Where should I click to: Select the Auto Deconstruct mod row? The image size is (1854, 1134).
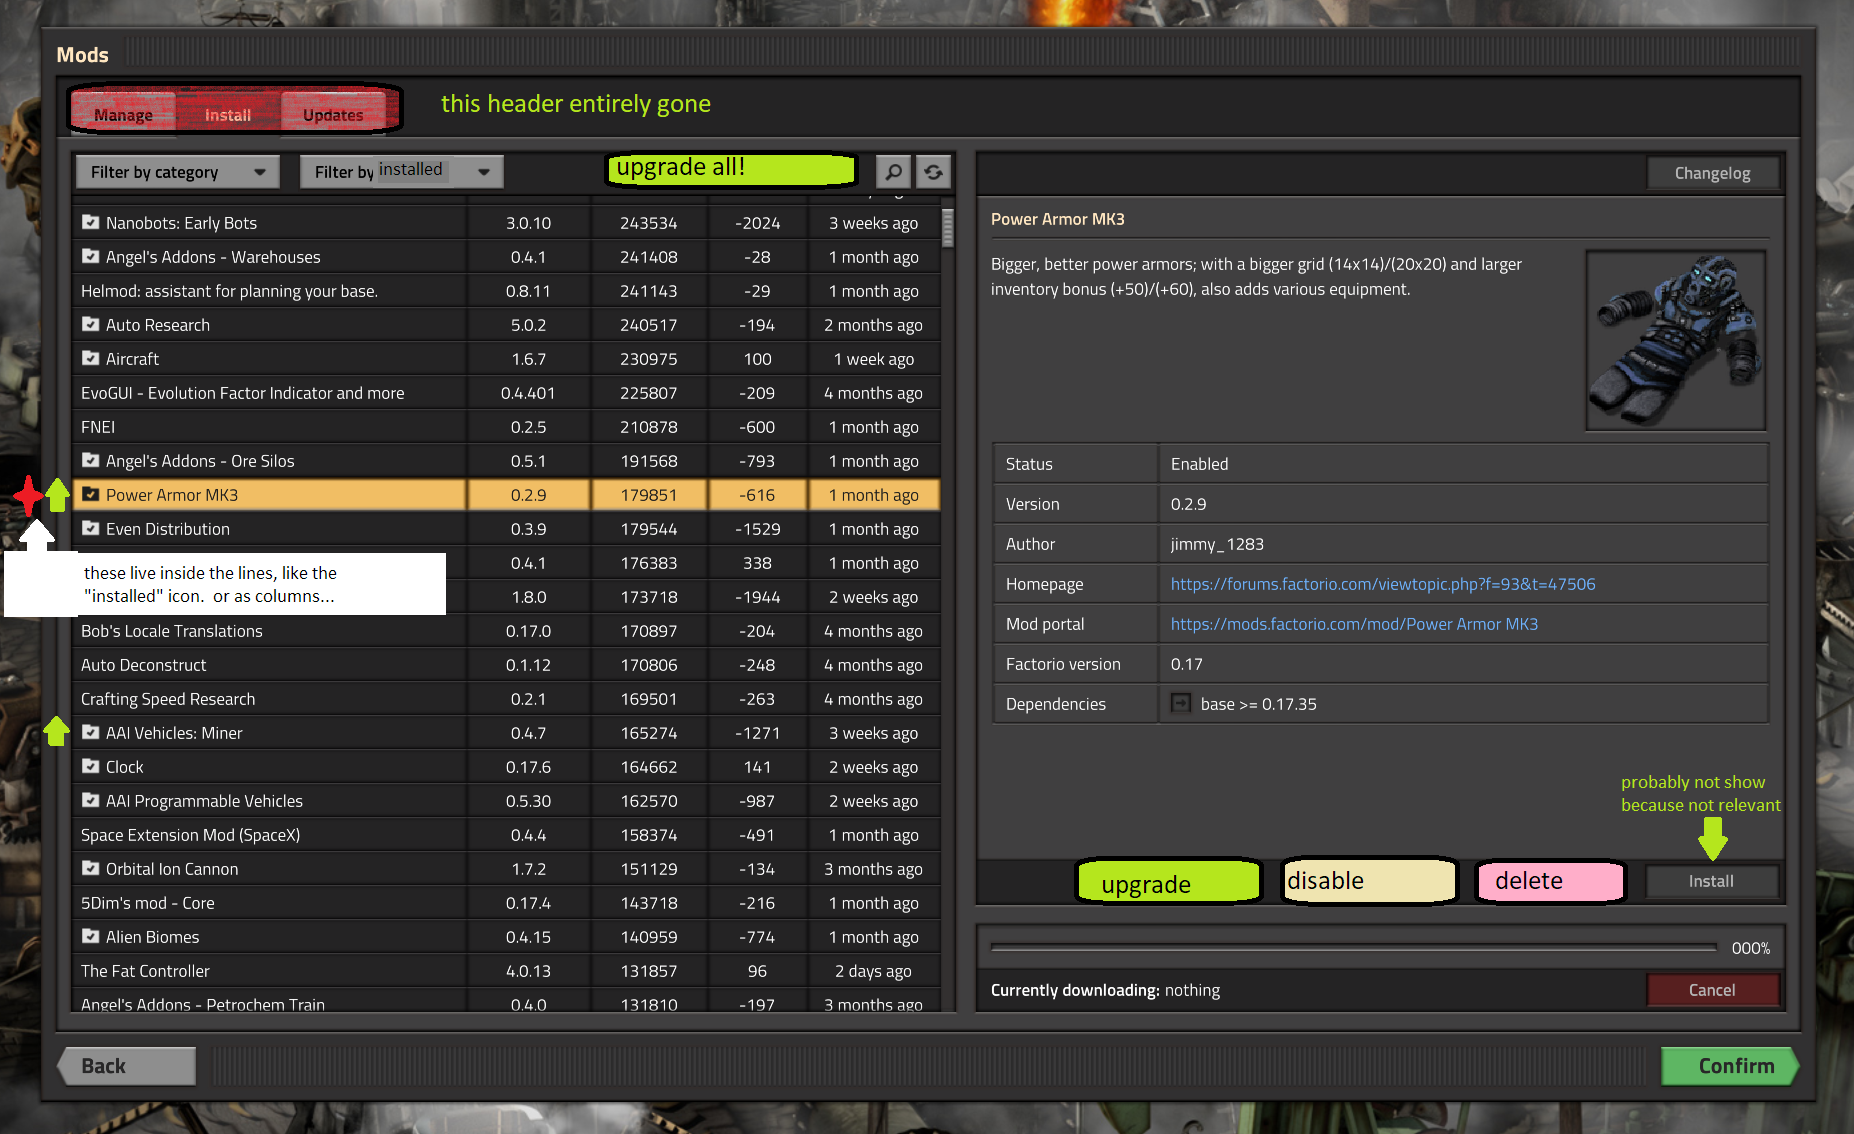pyautogui.click(x=507, y=665)
